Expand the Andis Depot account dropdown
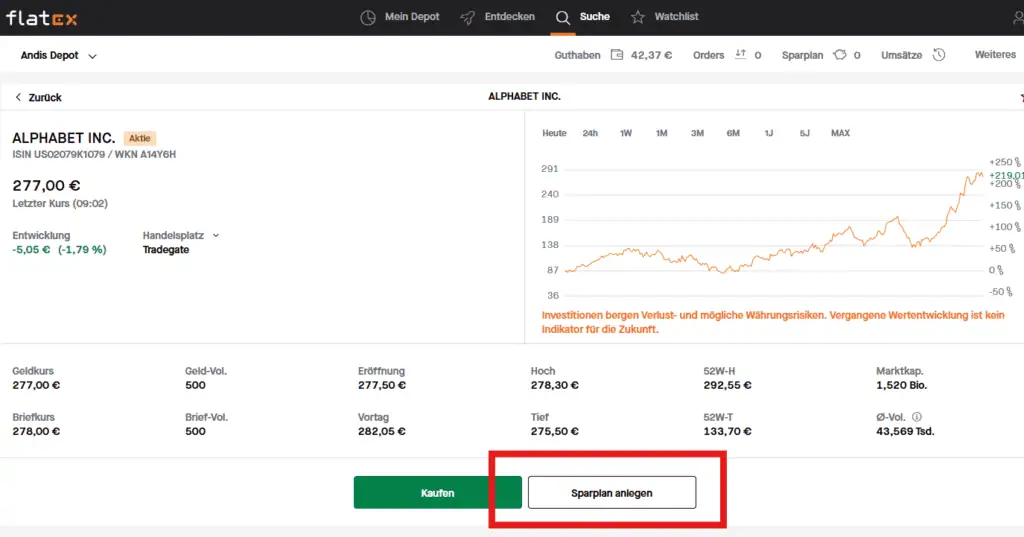The image size is (1024, 537). [x=92, y=56]
